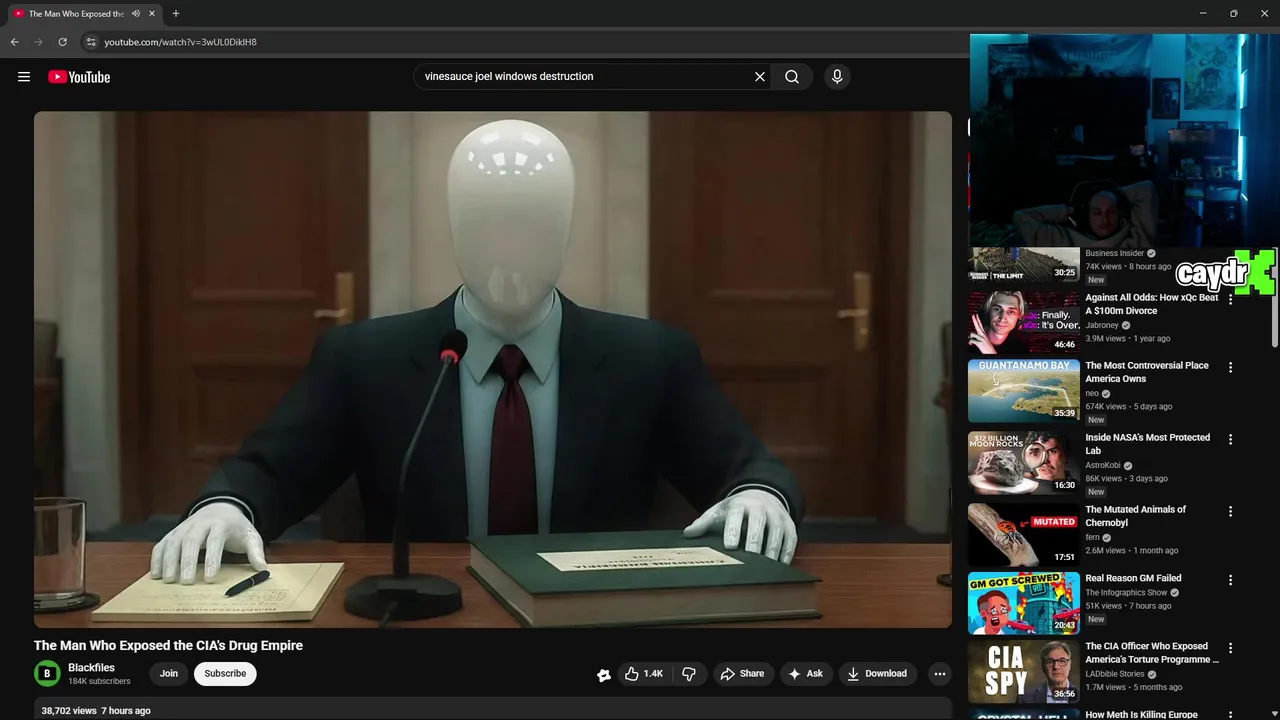
Task: Open the more actions three-dot menu below video
Action: pyautogui.click(x=940, y=674)
